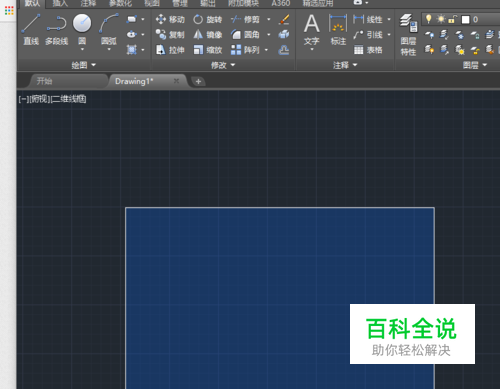Image resolution: width=500 pixels, height=389 pixels.
Task: Select the 直线 line tool
Action: pyautogui.click(x=31, y=29)
